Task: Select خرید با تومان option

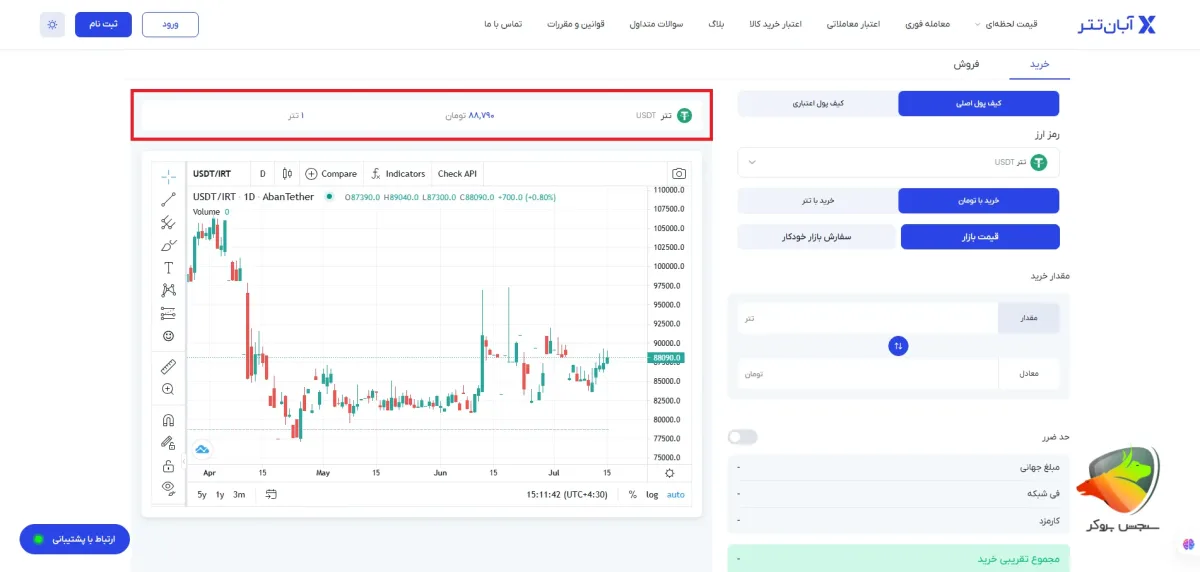Action: pos(978,201)
